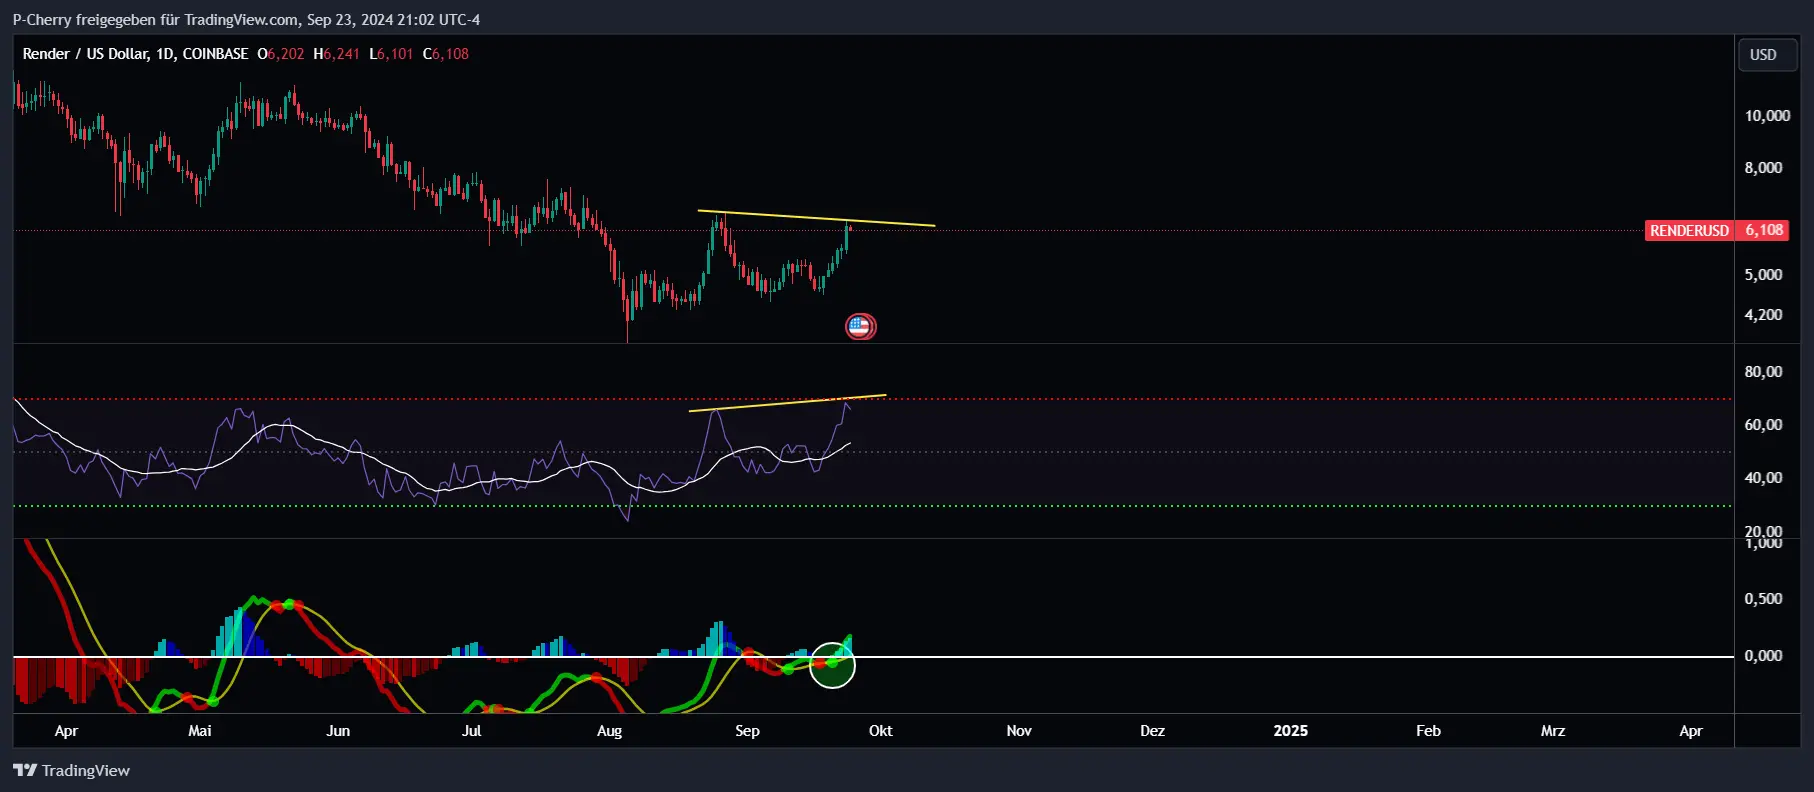Image resolution: width=1814 pixels, height=792 pixels.
Task: Click the 0,500 MACD axis label
Action: pyautogui.click(x=1763, y=599)
